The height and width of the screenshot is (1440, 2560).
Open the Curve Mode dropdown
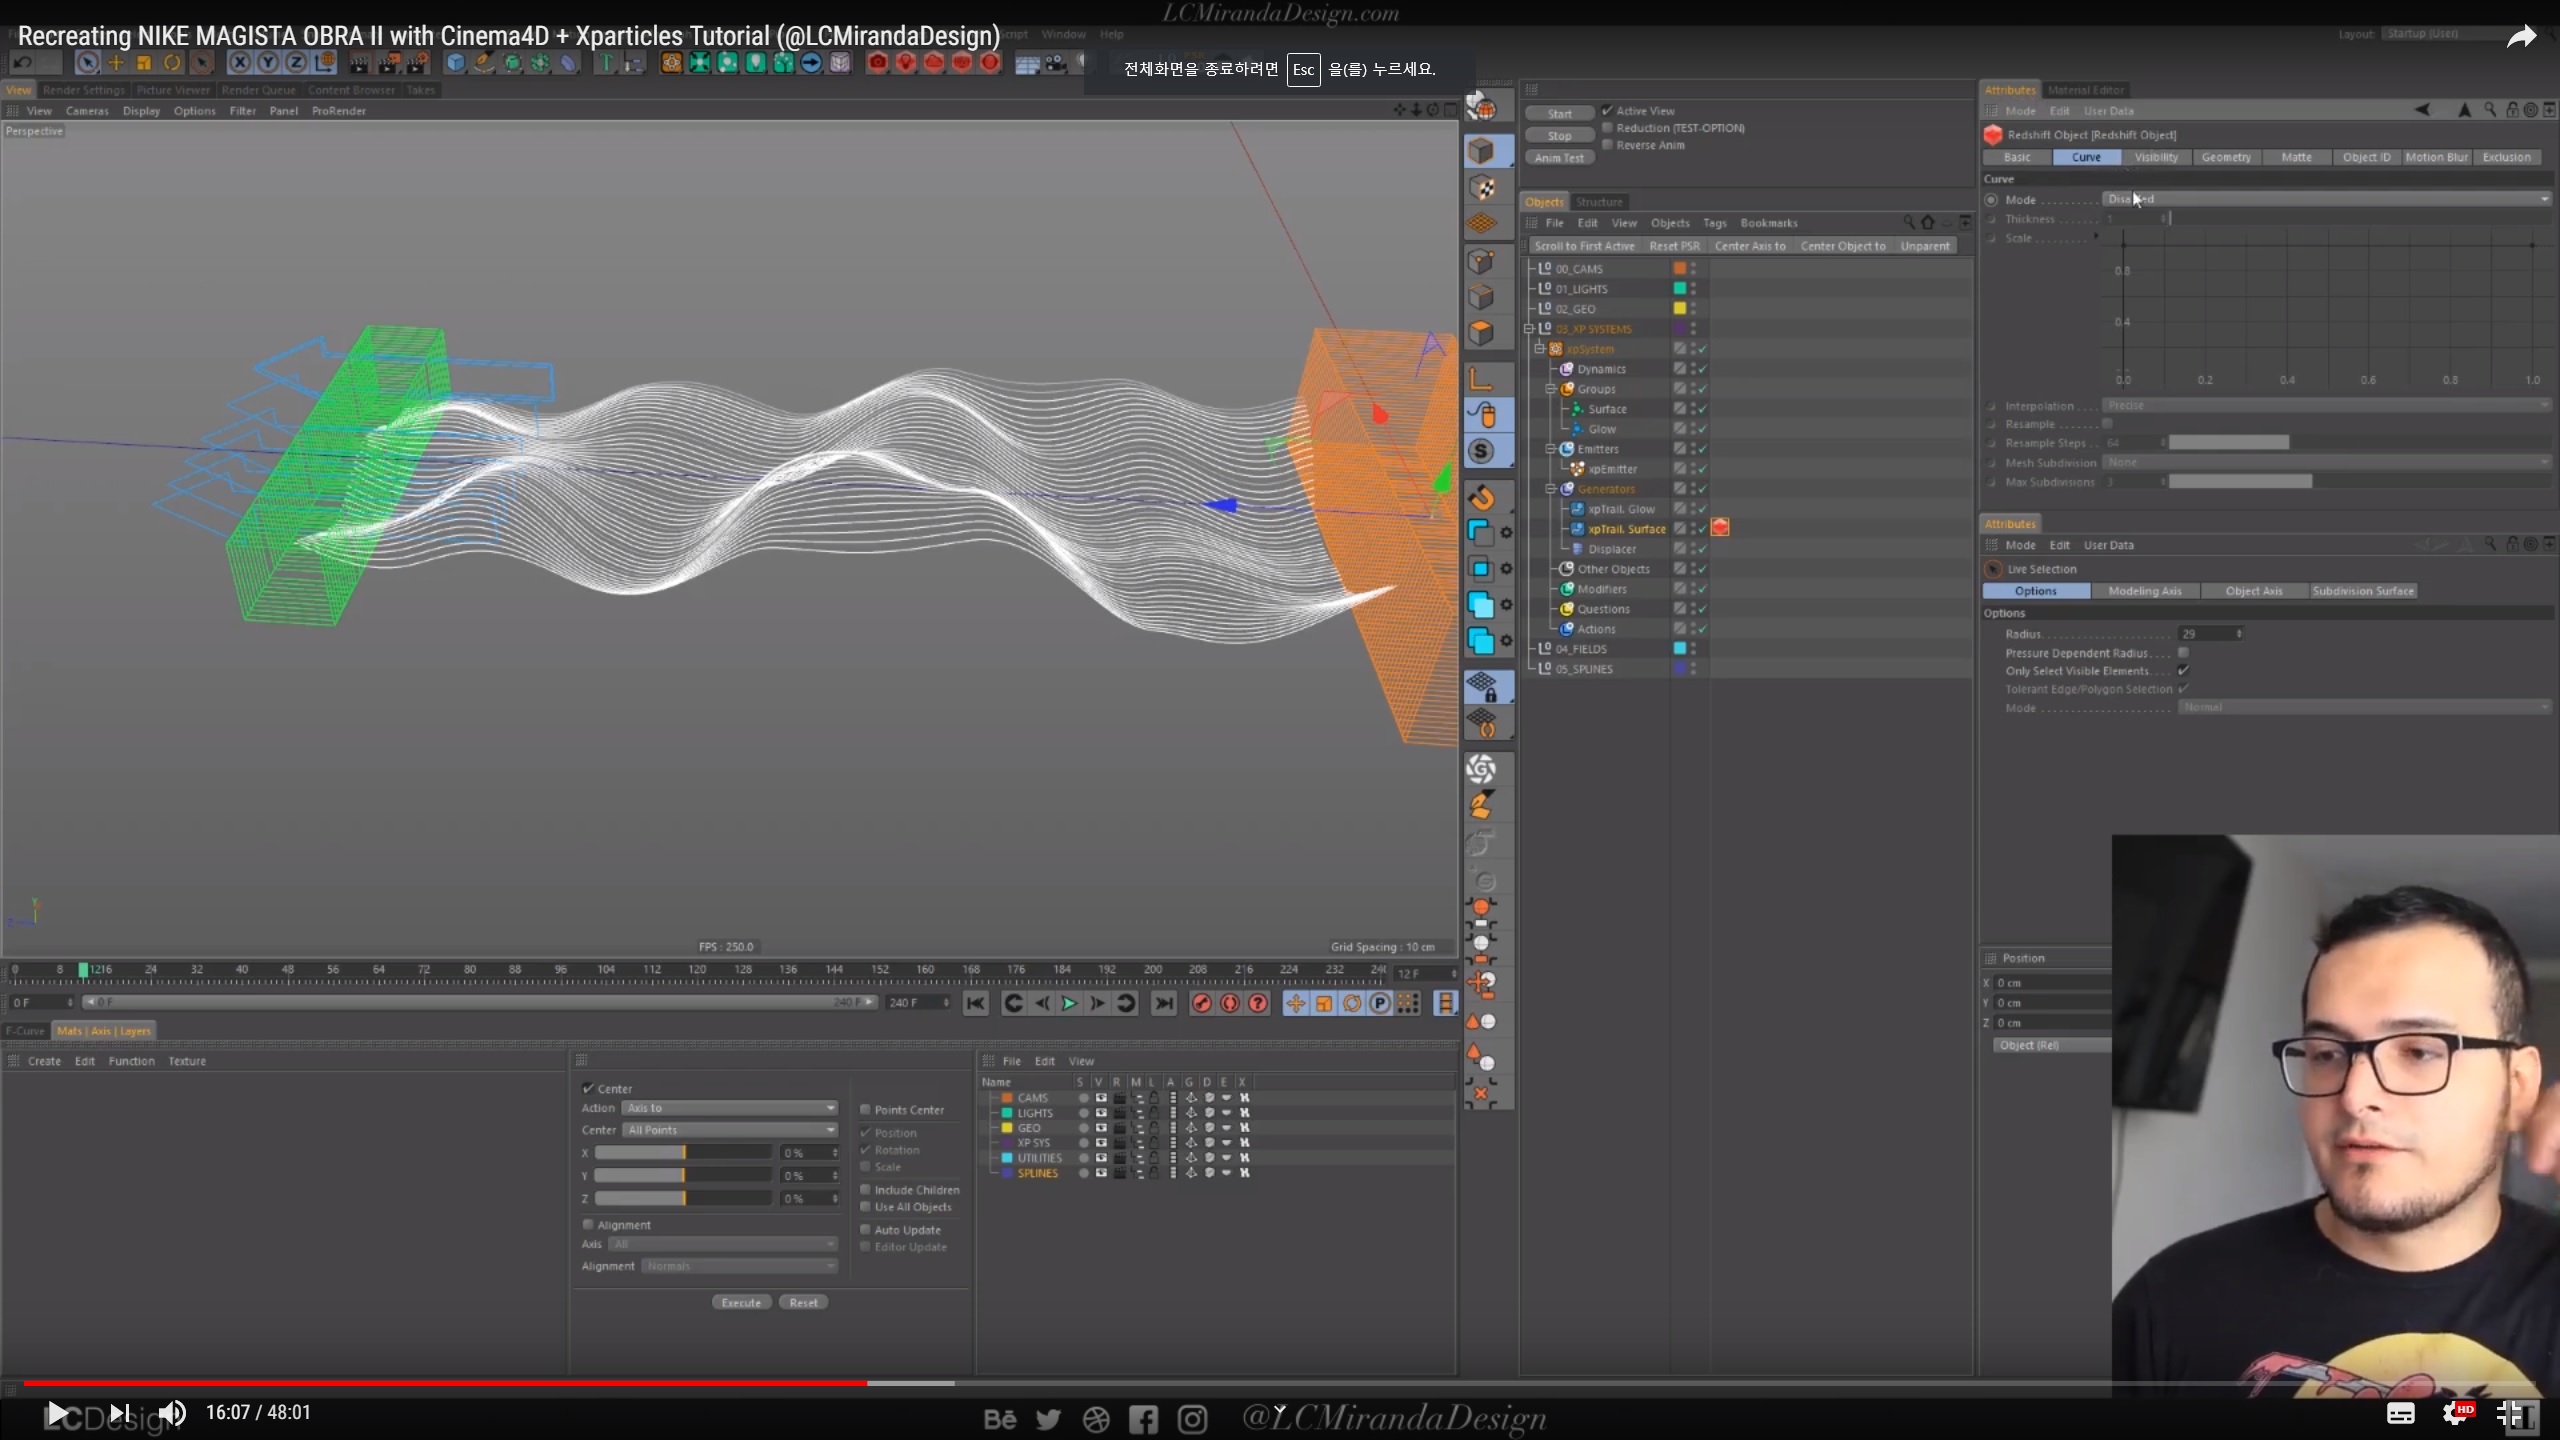tap(2327, 199)
